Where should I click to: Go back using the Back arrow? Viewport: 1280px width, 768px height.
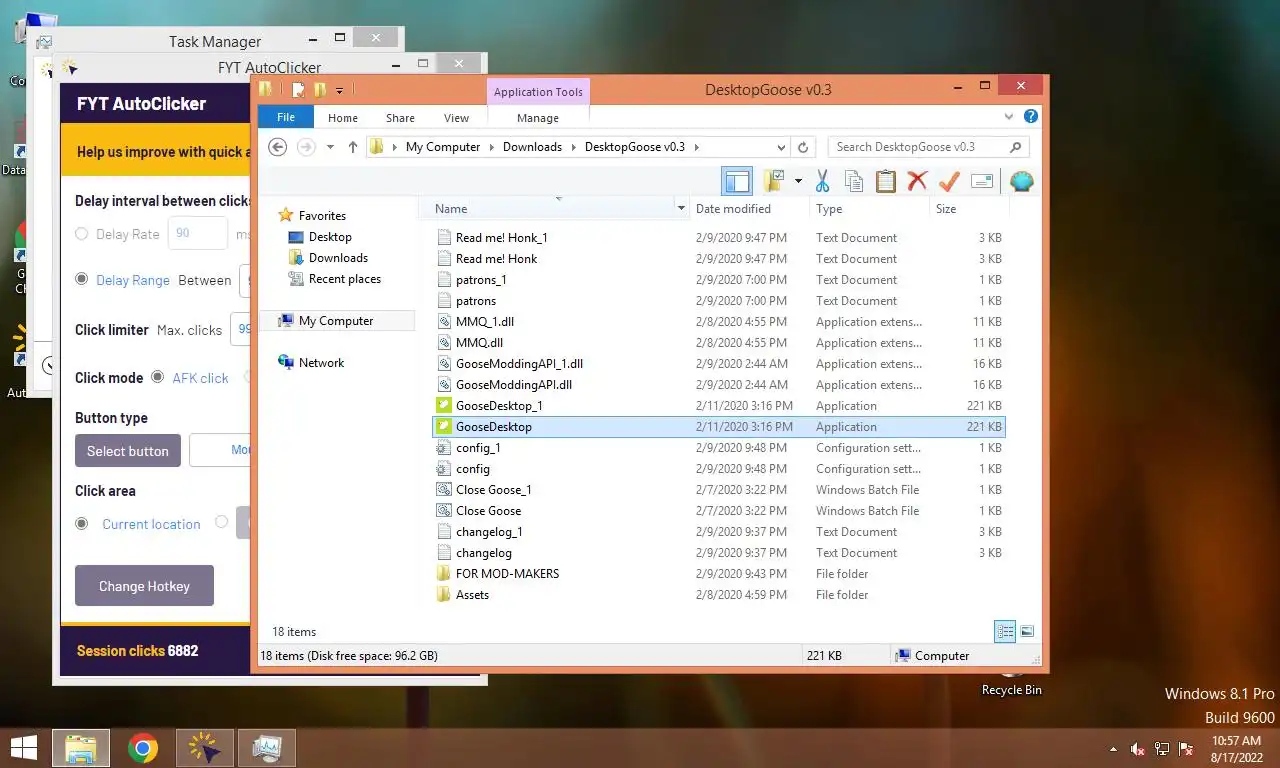[278, 147]
